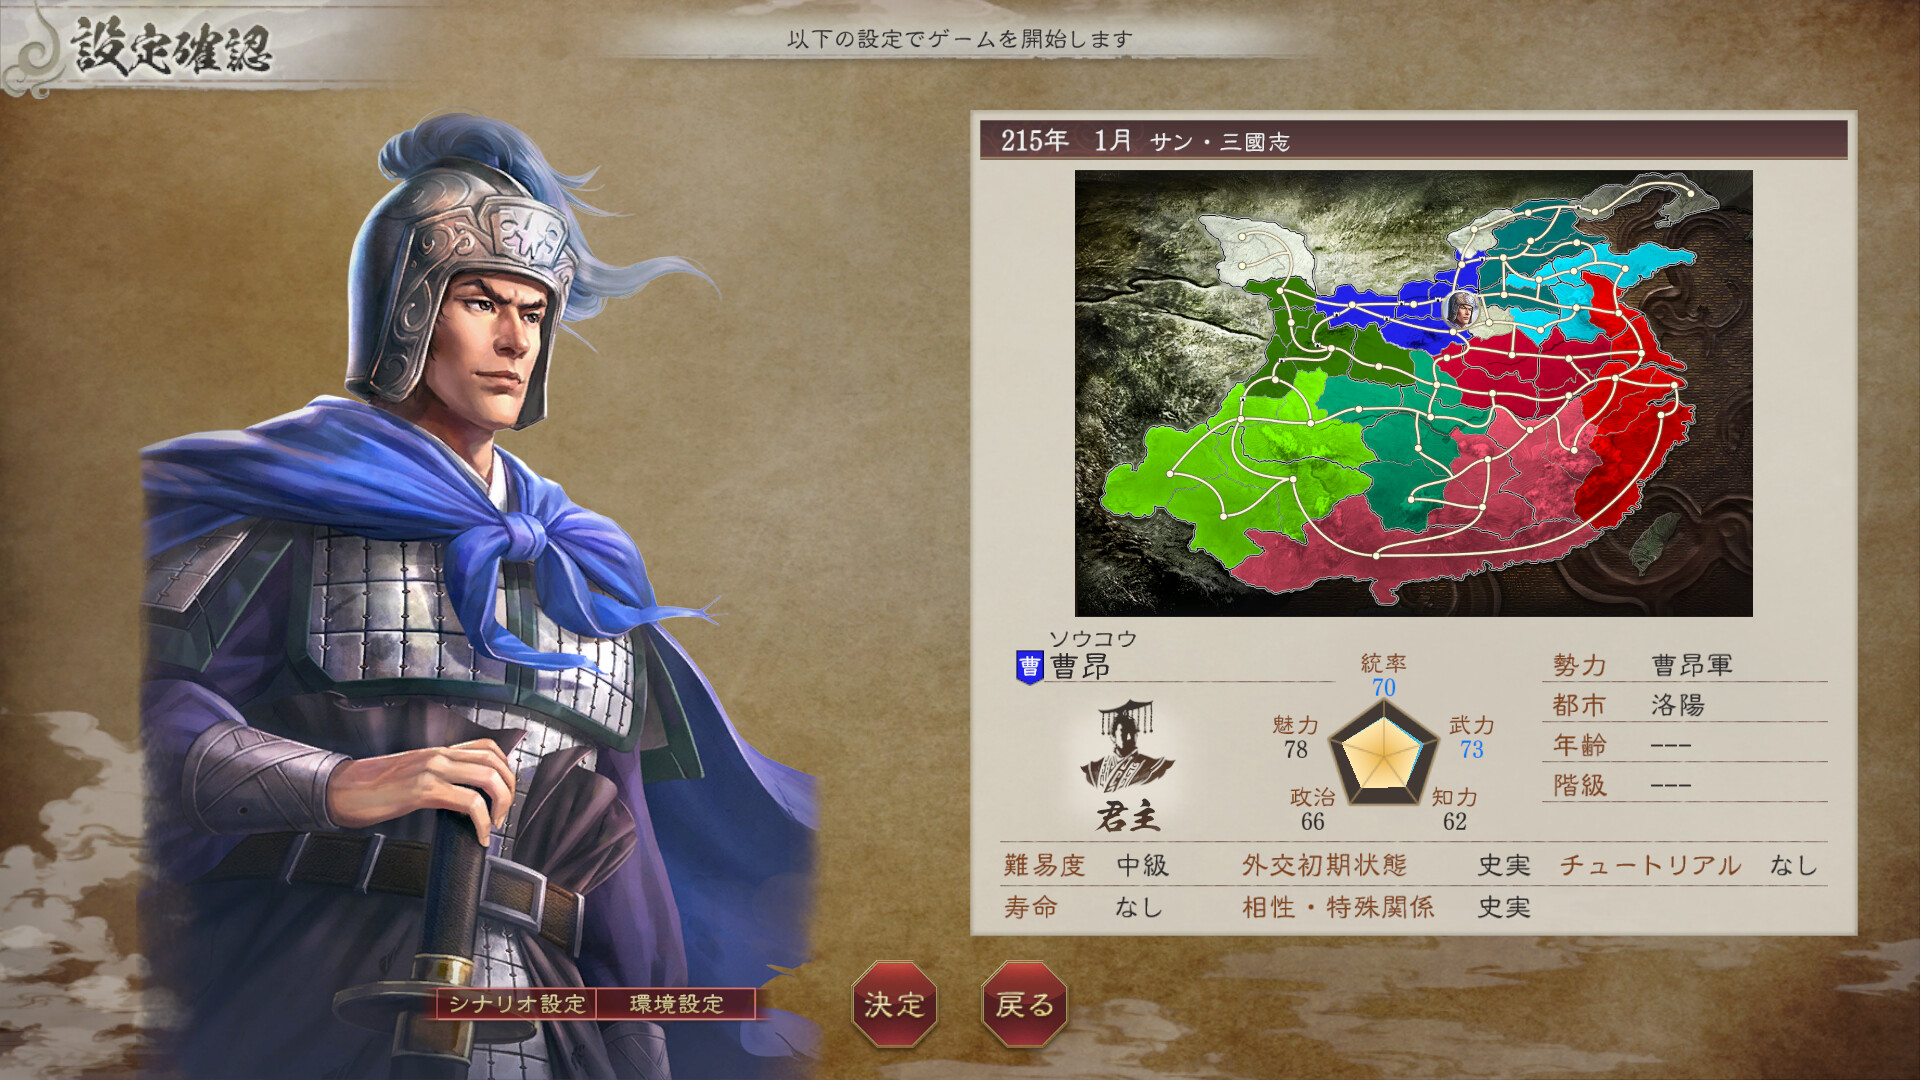Viewport: 1920px width, 1080px height.
Task: Click the ability pentagon radar chart
Action: (1383, 753)
